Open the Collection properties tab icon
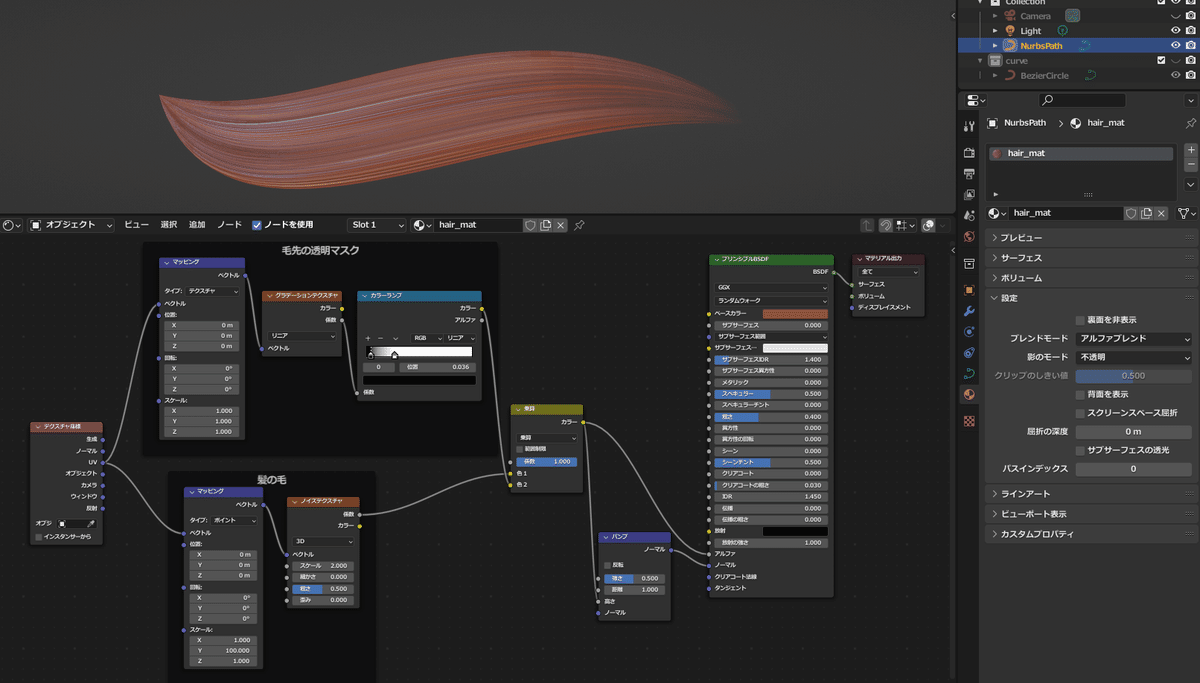 [968, 264]
